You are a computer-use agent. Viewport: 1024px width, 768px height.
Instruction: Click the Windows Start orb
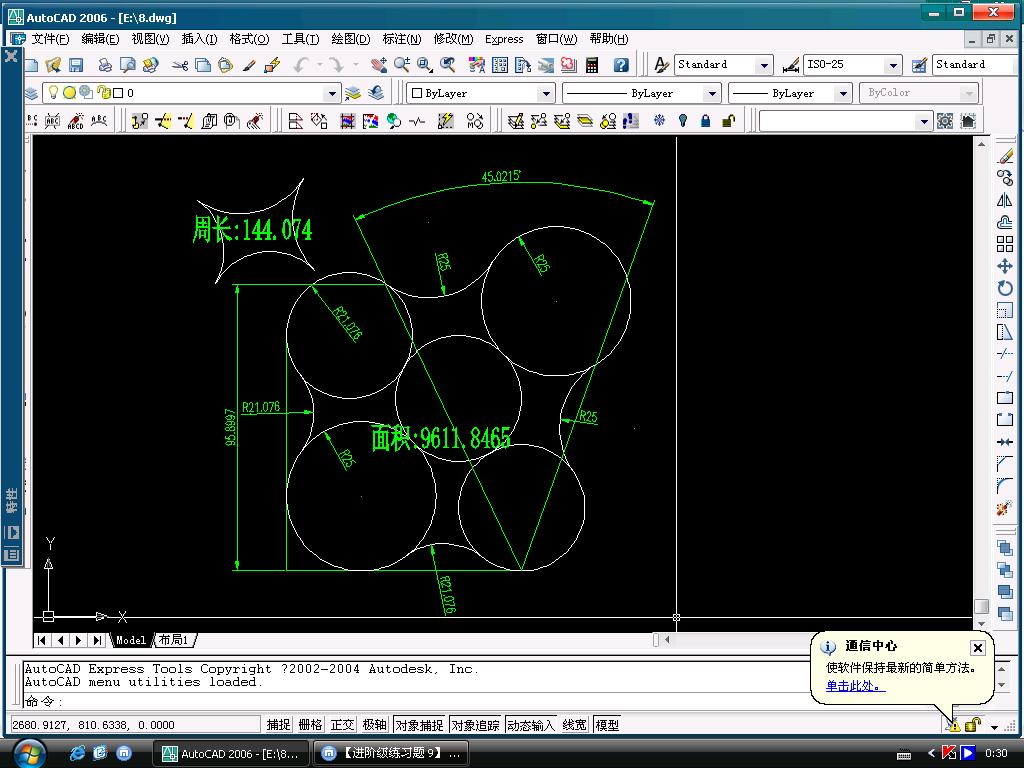[x=29, y=754]
